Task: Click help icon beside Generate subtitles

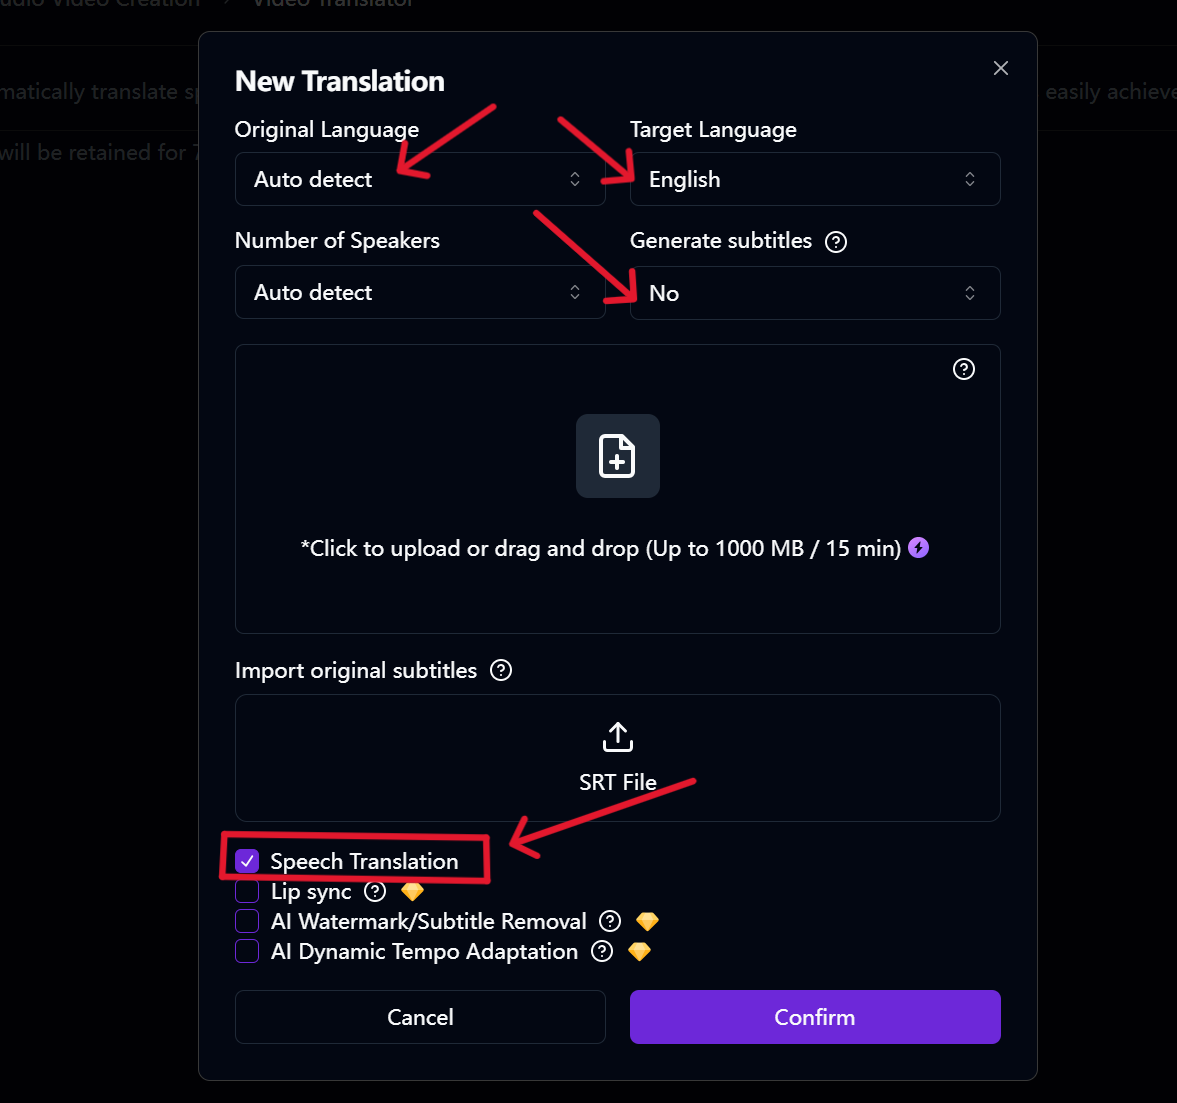Action: pyautogui.click(x=836, y=242)
